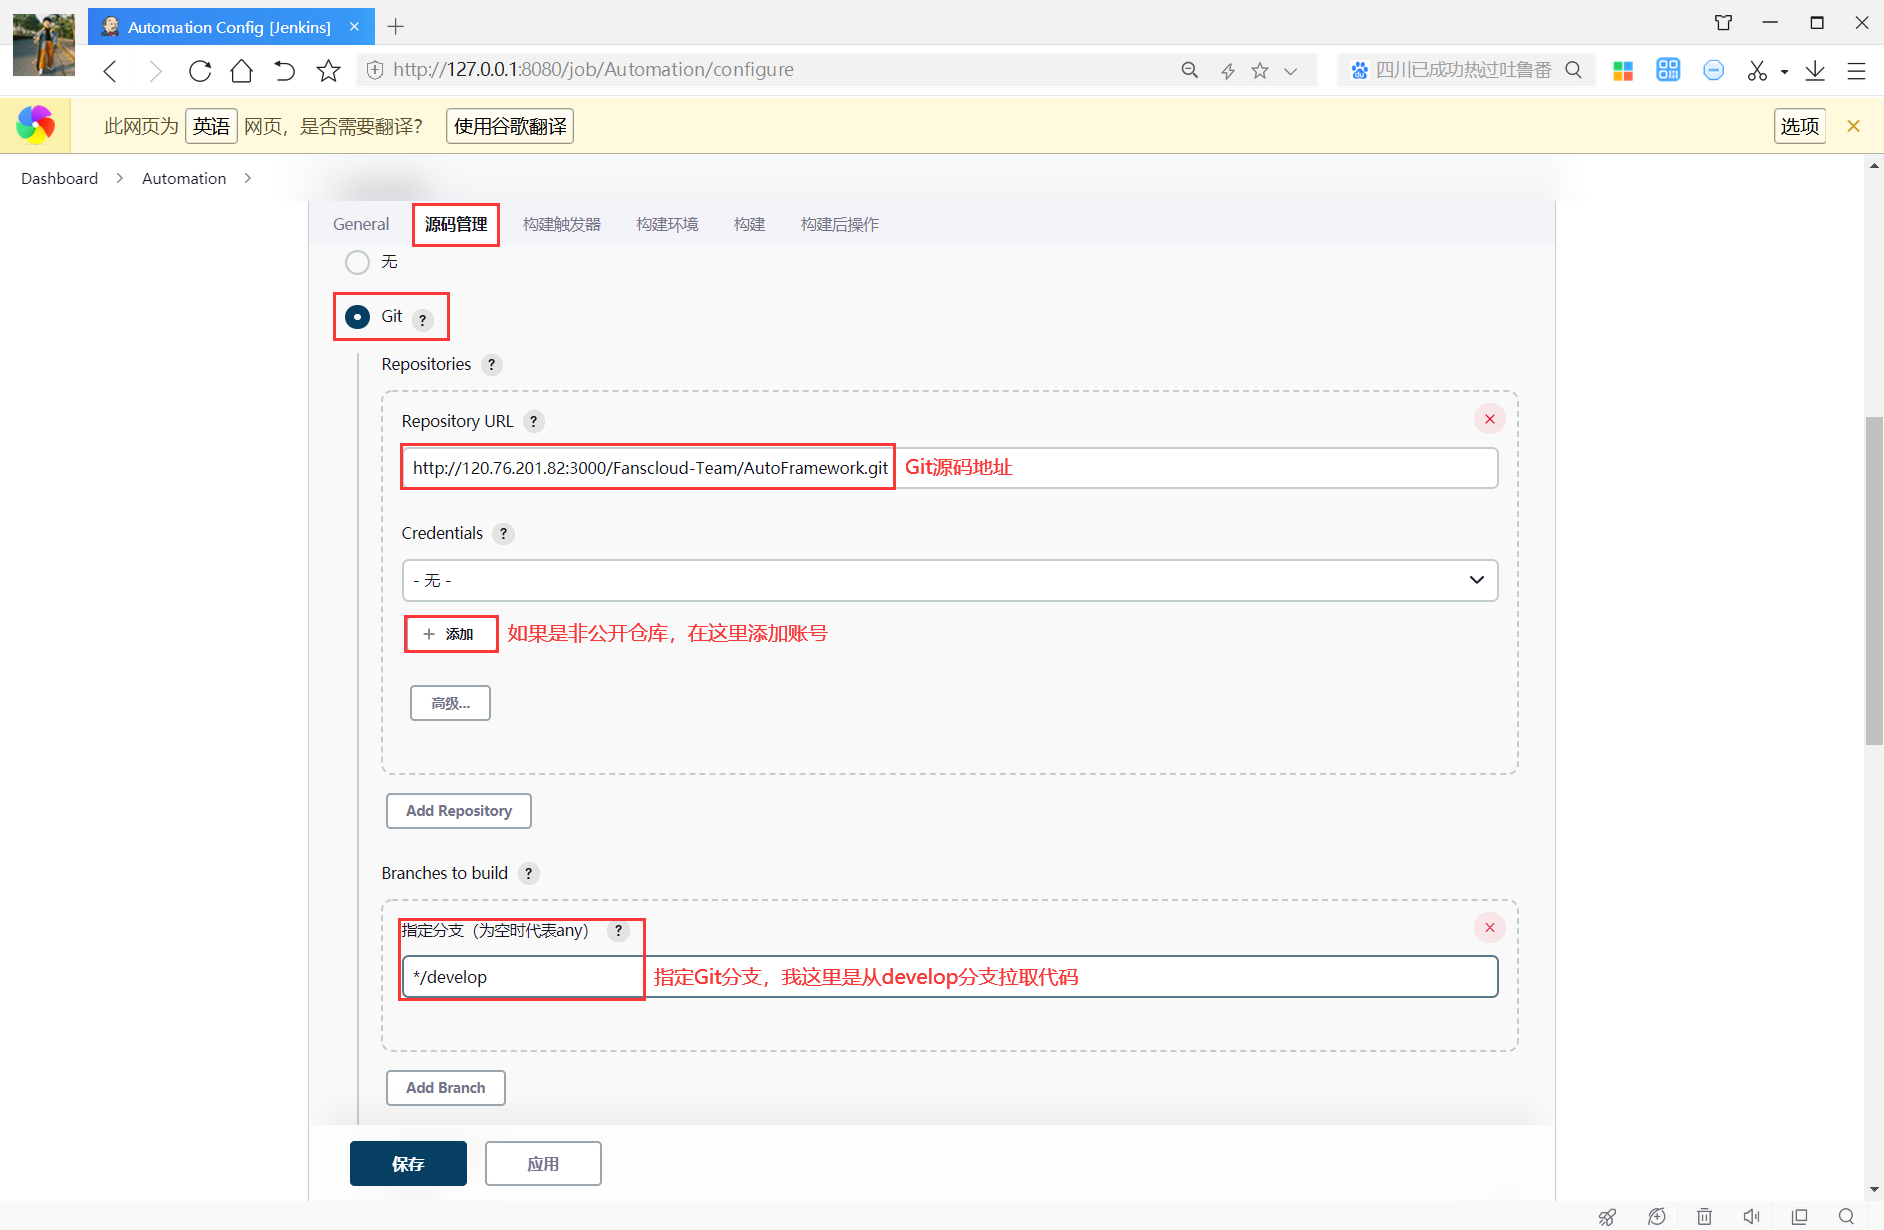Screen dimensions: 1884x1230
Task: Apply configuration with 应用 button
Action: pos(543,1164)
